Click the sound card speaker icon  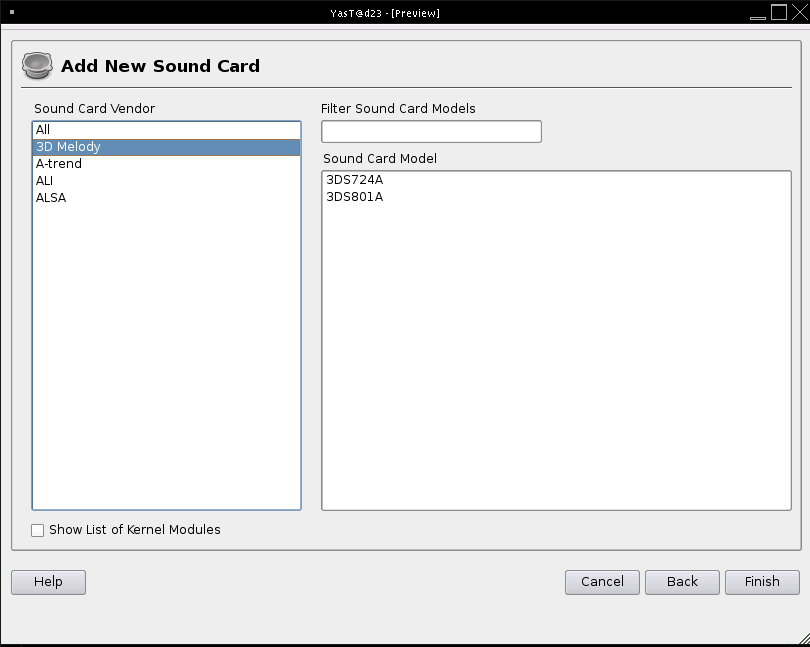pos(37,66)
